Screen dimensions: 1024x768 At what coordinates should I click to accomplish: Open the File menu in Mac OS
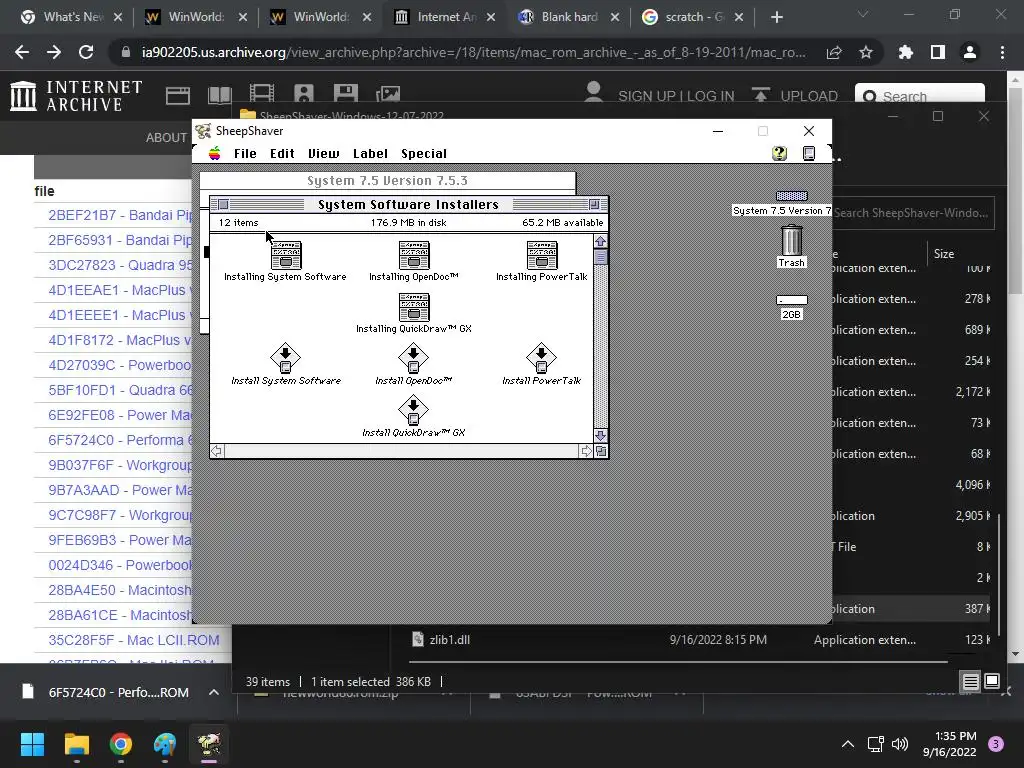[245, 153]
